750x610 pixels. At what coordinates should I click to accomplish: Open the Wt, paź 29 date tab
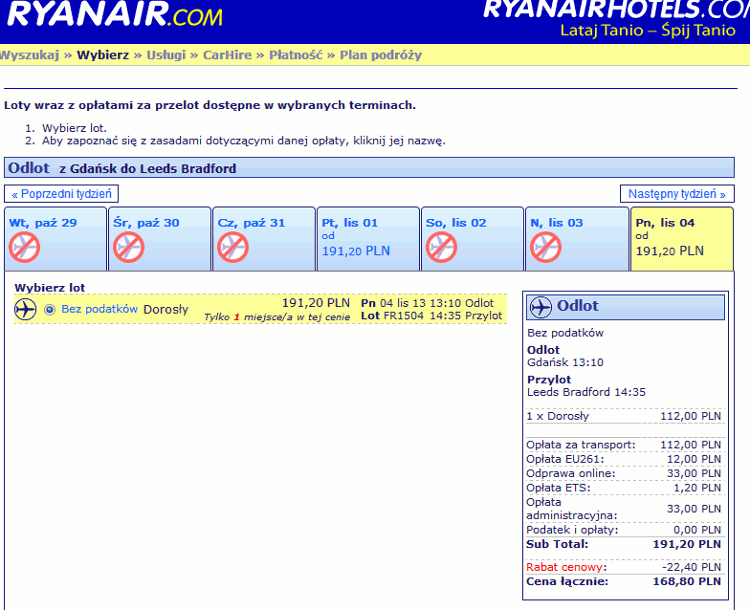pyautogui.click(x=55, y=239)
